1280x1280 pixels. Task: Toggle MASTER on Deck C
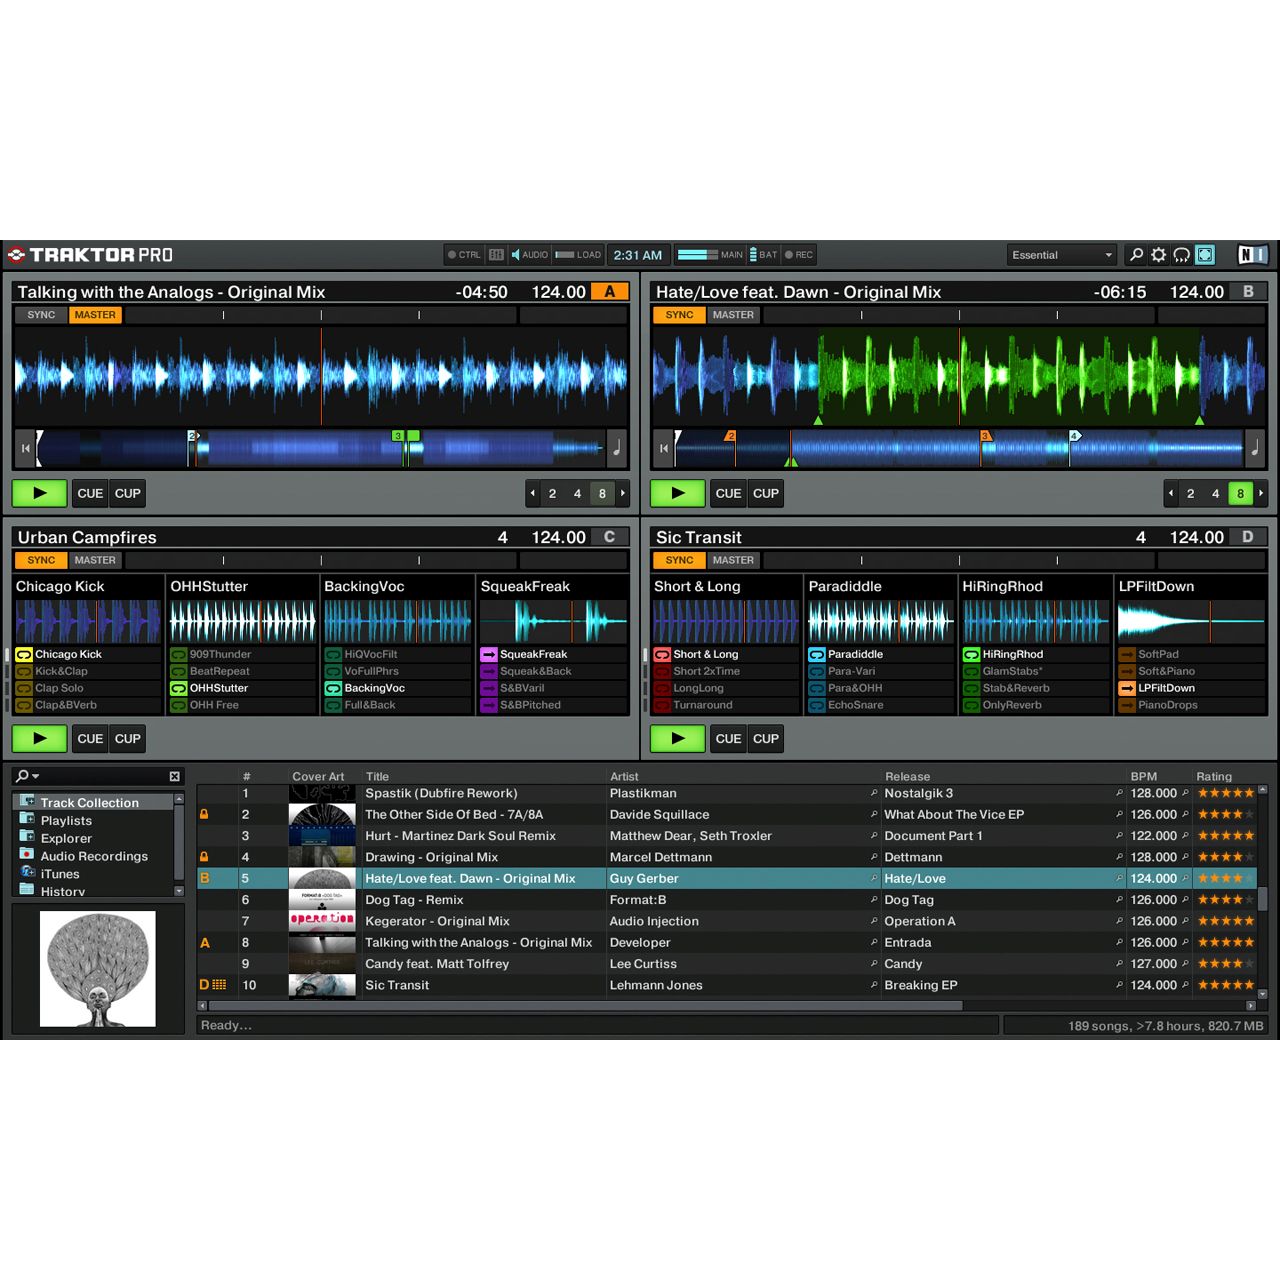pos(95,560)
